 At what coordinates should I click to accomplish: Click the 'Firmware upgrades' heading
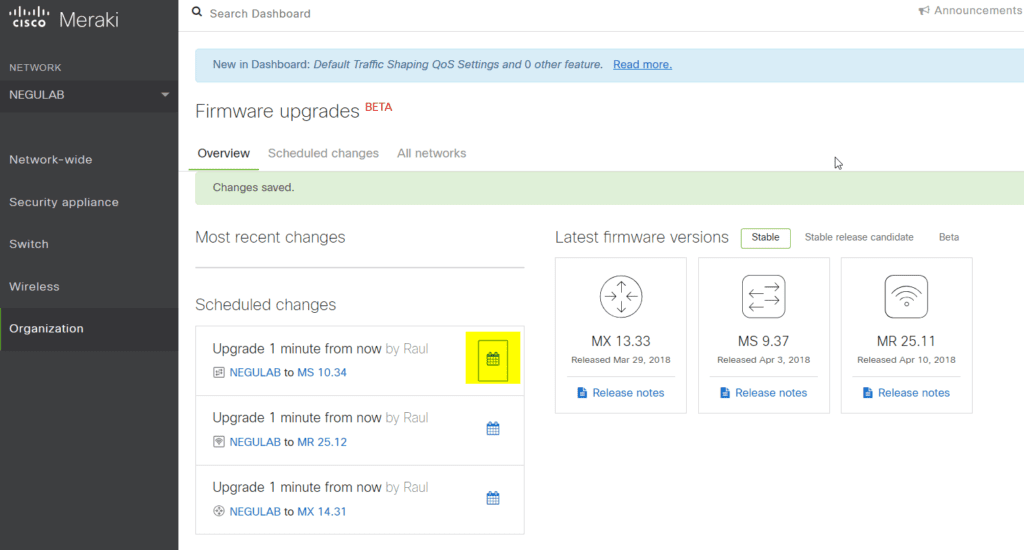tap(278, 111)
